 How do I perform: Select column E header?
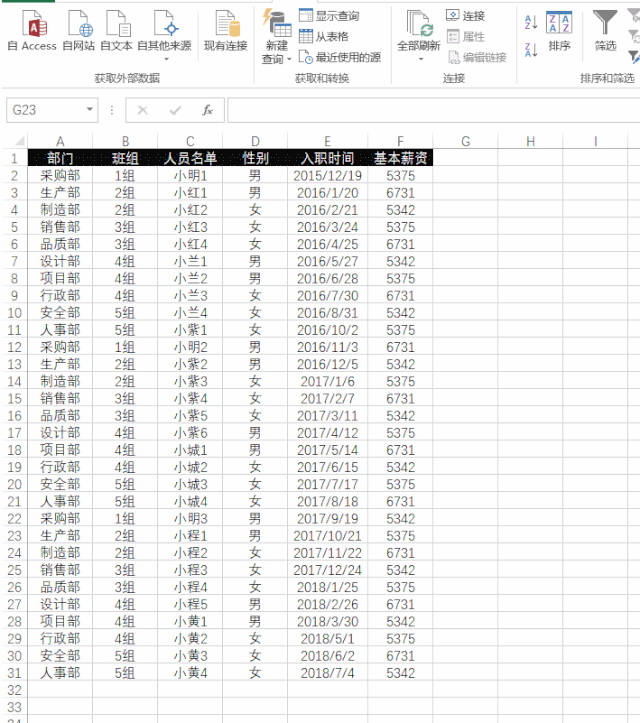pyautogui.click(x=327, y=141)
